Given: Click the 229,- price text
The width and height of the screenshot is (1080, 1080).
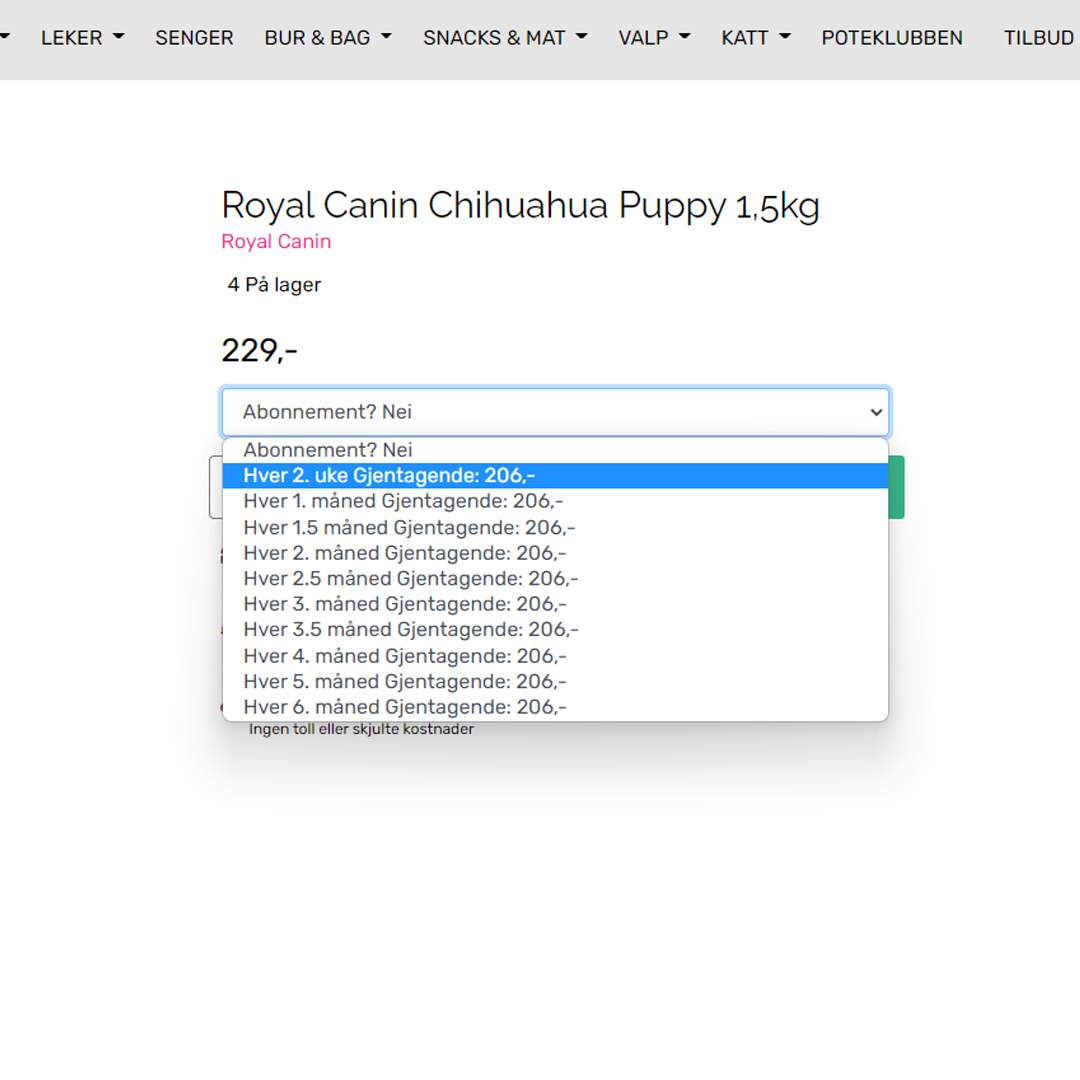Looking at the screenshot, I should [259, 351].
